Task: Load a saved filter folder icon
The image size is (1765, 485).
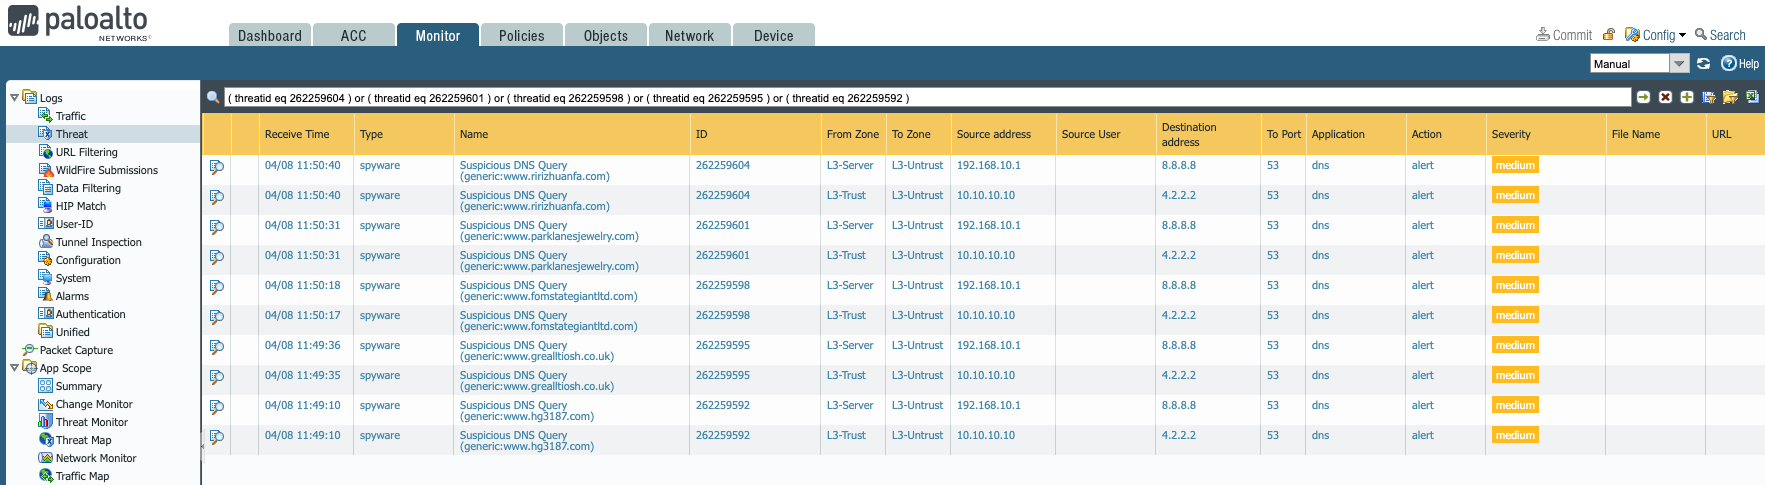Action: click(x=1730, y=97)
